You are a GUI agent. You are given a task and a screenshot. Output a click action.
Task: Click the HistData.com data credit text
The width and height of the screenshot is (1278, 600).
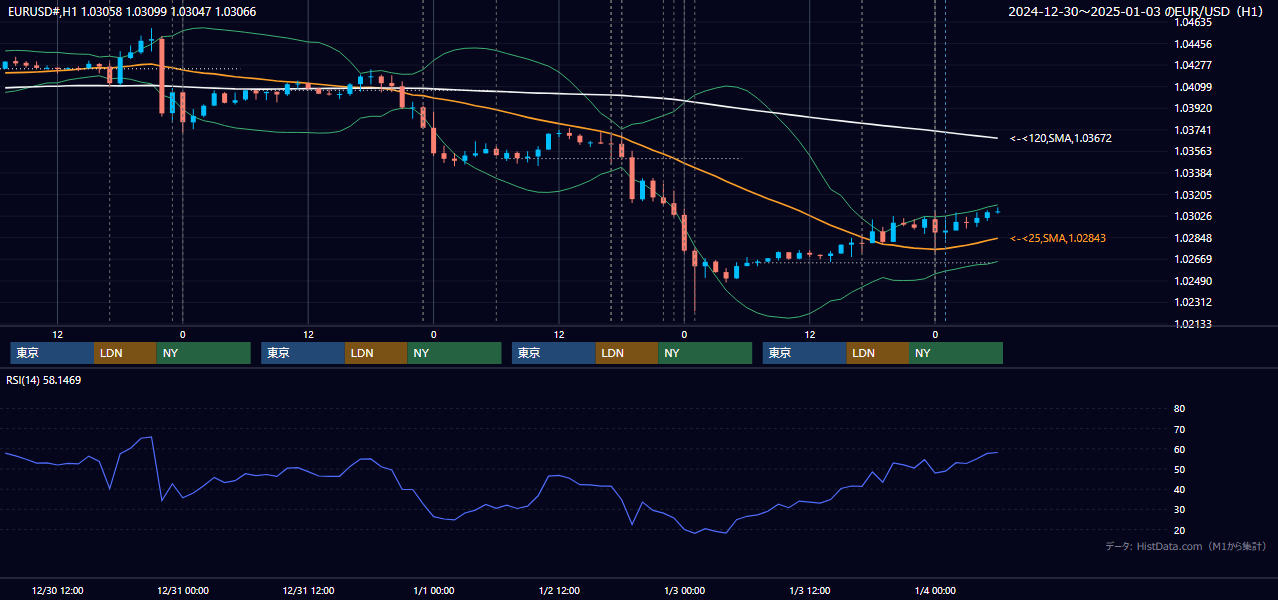coord(1186,546)
